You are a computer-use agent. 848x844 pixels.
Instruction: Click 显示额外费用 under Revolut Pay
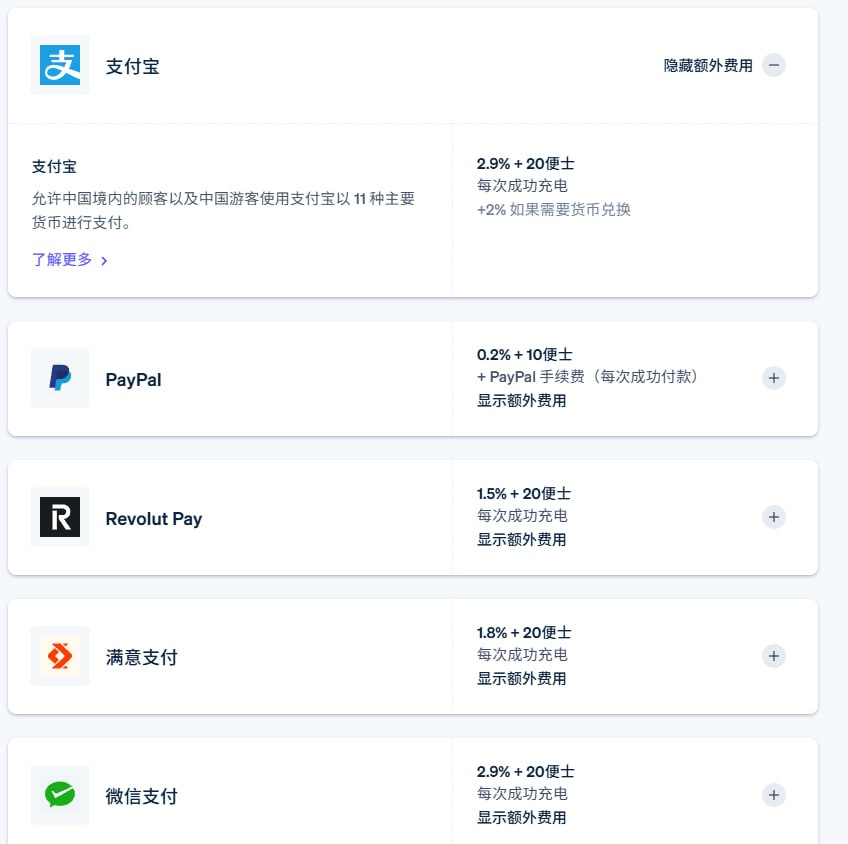tap(521, 540)
